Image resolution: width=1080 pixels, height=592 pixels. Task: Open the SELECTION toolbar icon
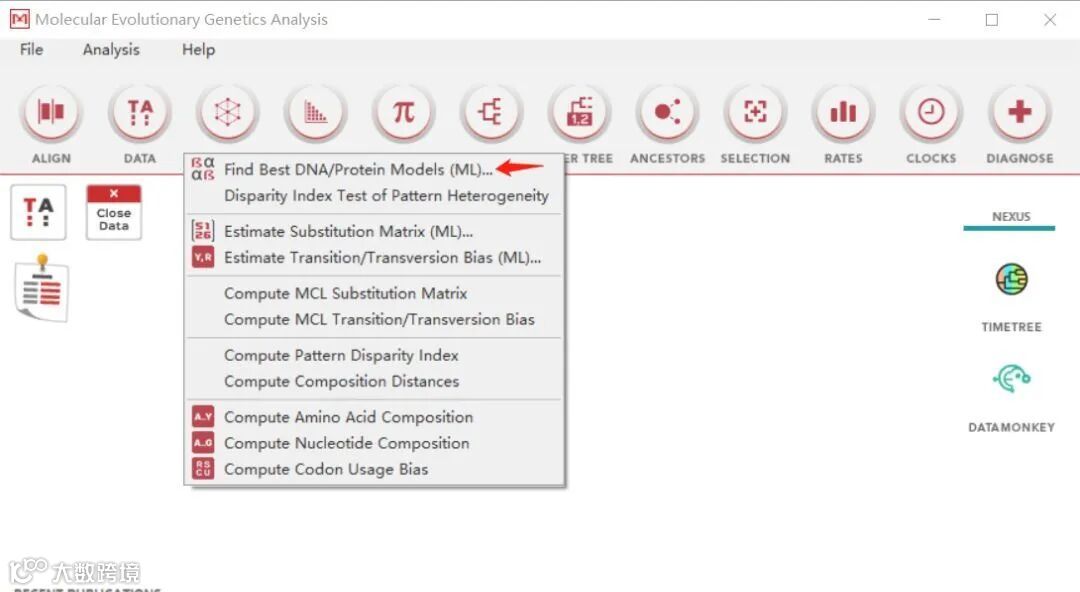[755, 112]
